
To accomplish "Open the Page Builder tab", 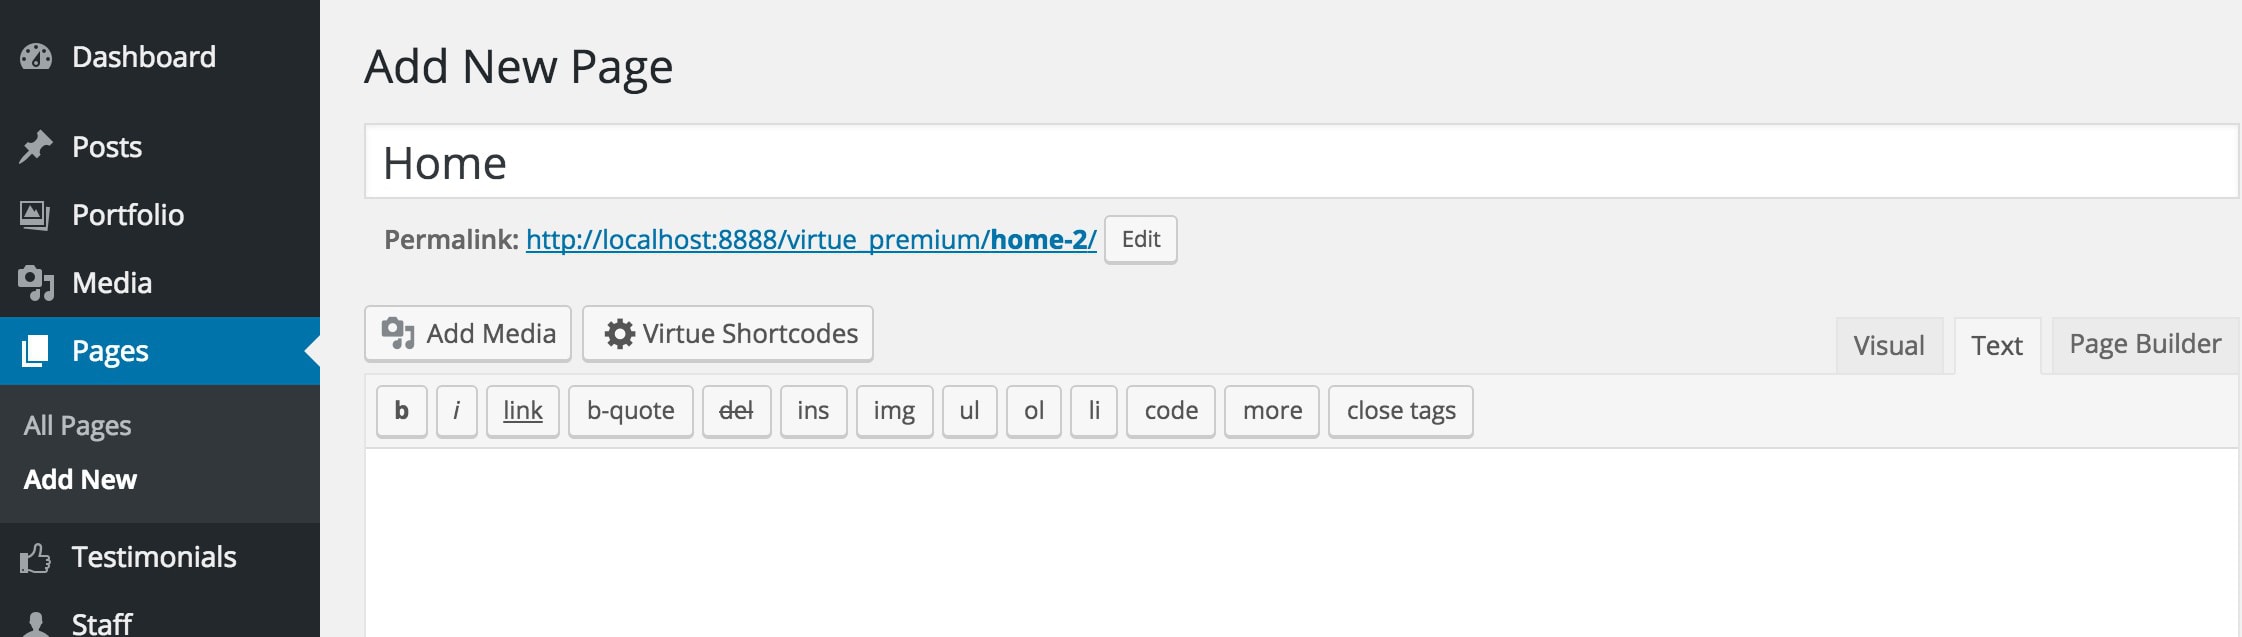I will click(x=2144, y=345).
